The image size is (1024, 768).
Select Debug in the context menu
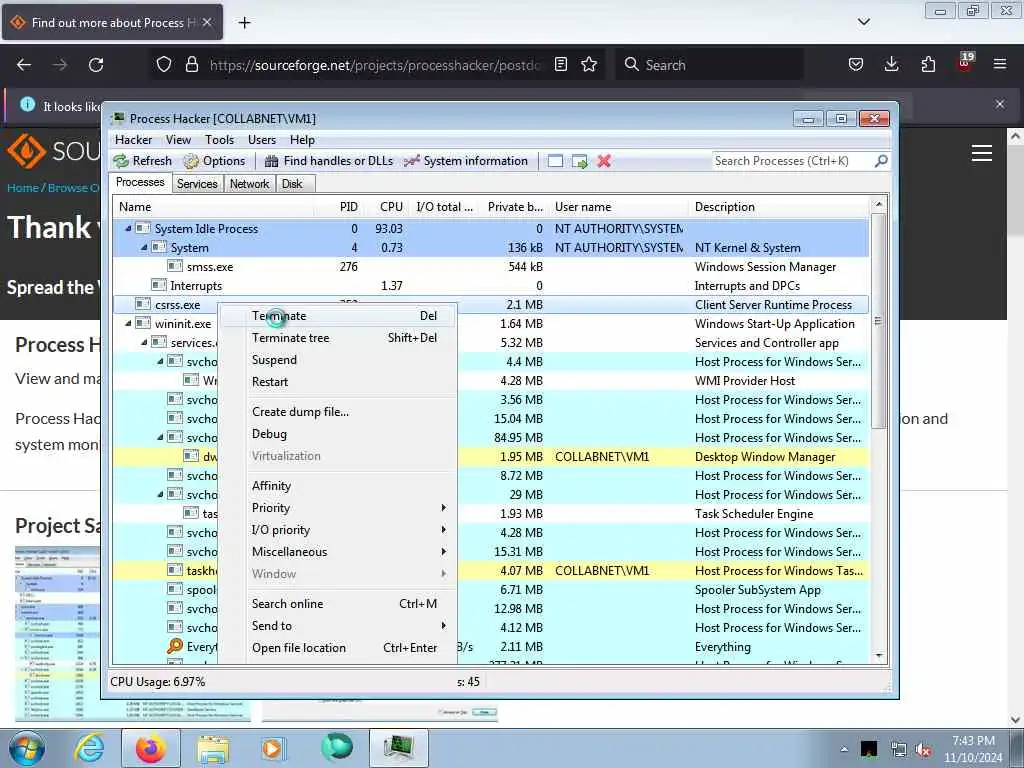338,434
